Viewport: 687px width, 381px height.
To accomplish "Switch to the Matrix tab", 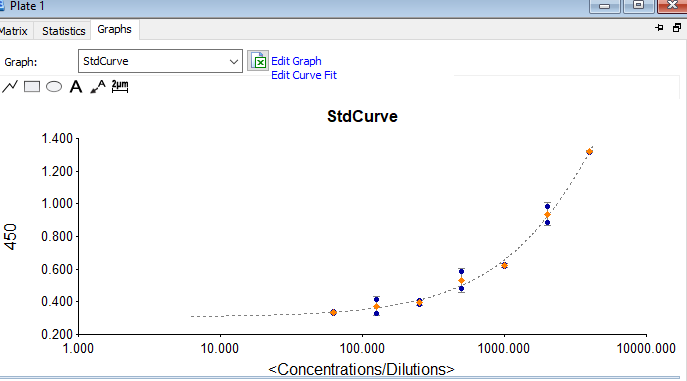I will pyautogui.click(x=14, y=31).
